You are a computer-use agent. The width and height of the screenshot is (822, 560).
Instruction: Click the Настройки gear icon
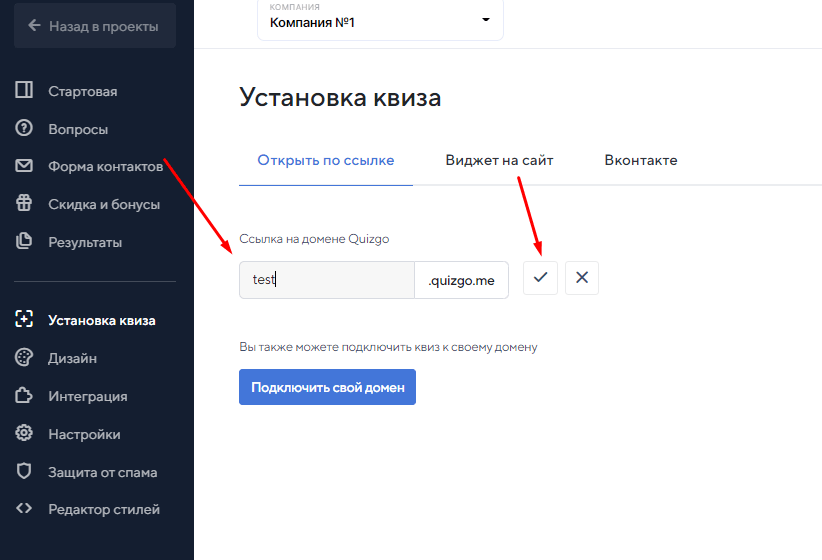click(25, 434)
